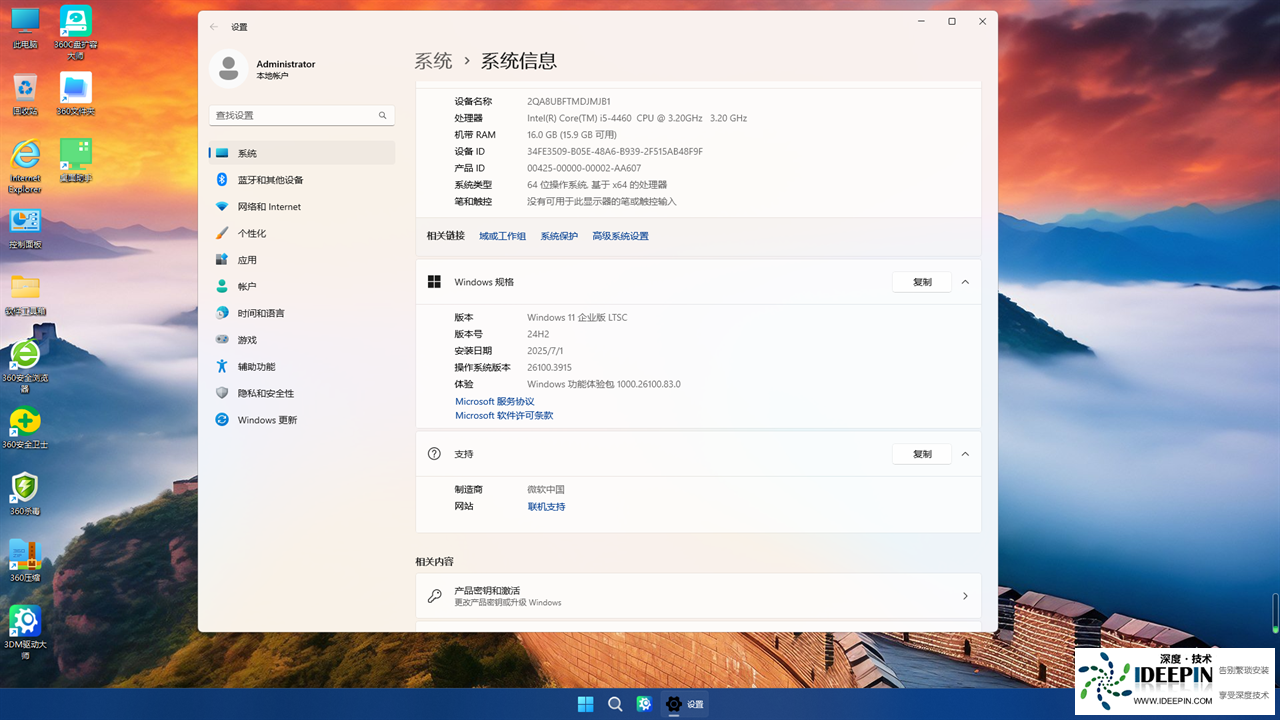Select the 时间和语言 sidebar item
Screen dimensions: 1280x720
[x=260, y=313]
